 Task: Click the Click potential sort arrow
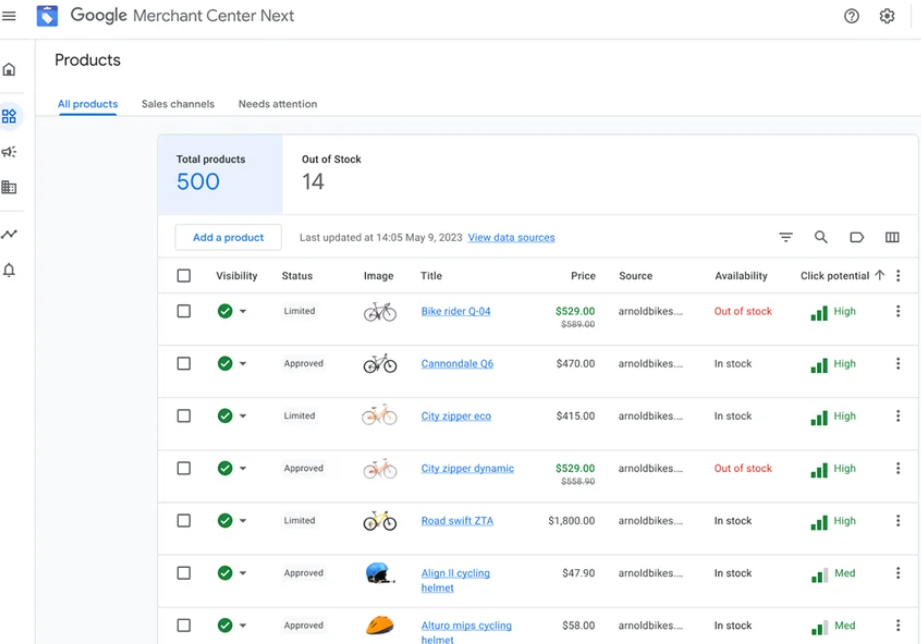click(x=879, y=275)
